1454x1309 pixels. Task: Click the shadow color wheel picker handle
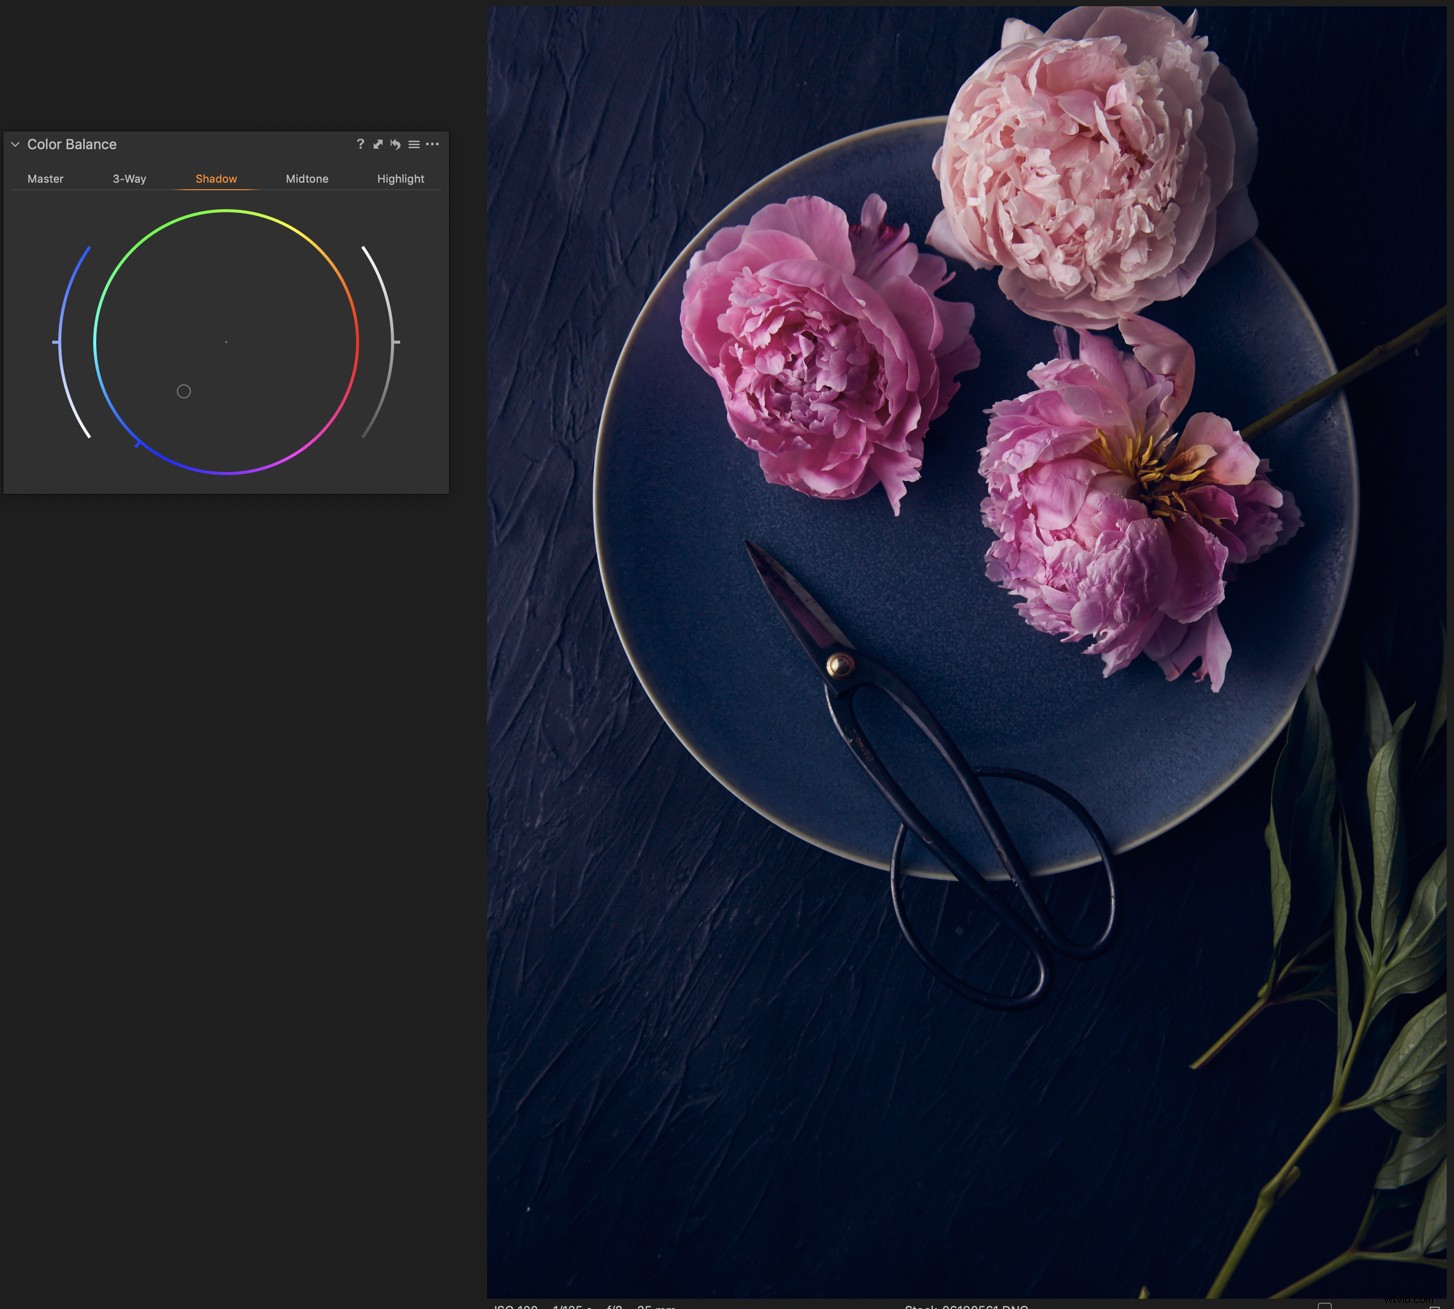pos(184,391)
